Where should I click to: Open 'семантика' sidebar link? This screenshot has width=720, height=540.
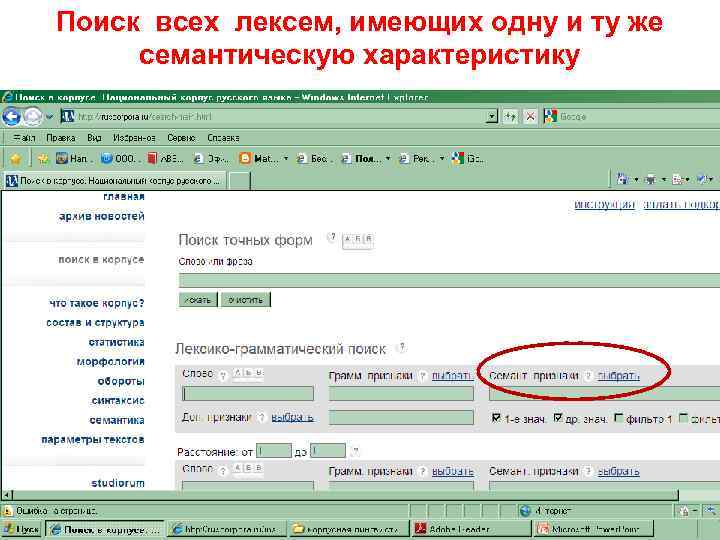117,420
